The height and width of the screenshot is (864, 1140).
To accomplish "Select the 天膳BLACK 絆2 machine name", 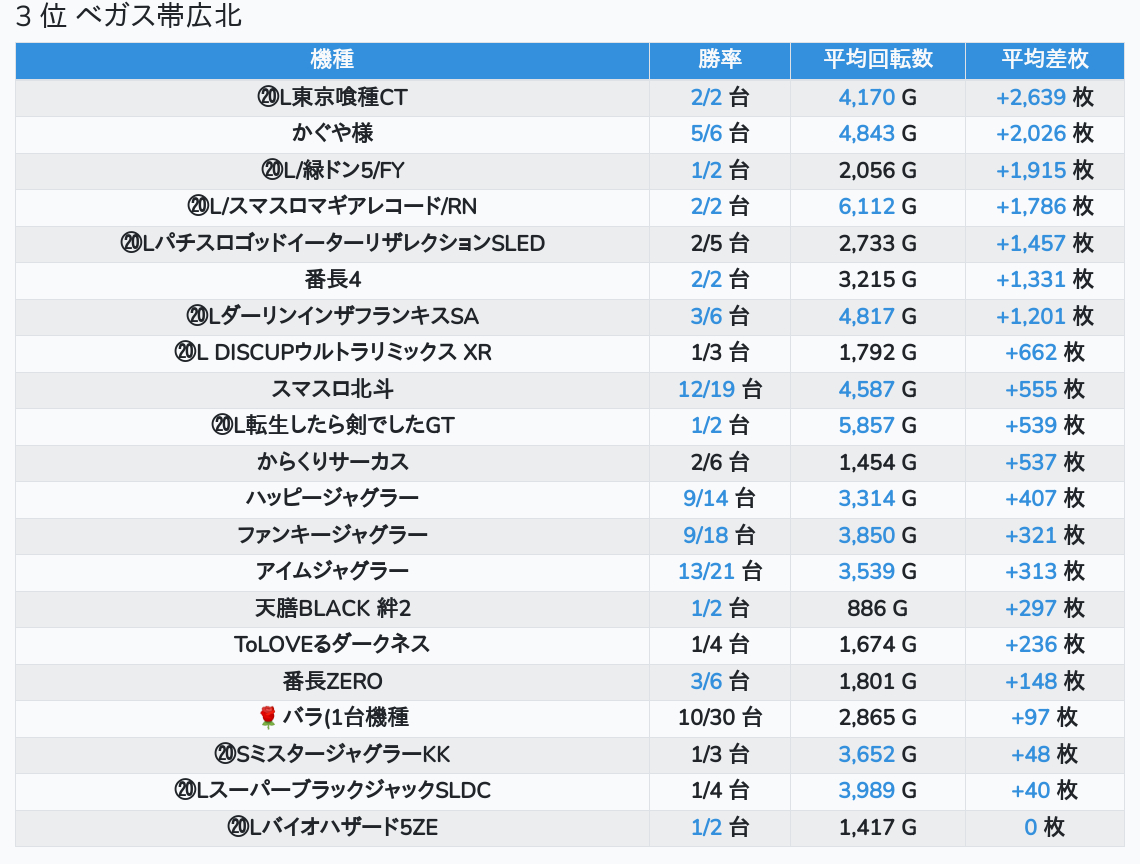I will click(x=332, y=608).
